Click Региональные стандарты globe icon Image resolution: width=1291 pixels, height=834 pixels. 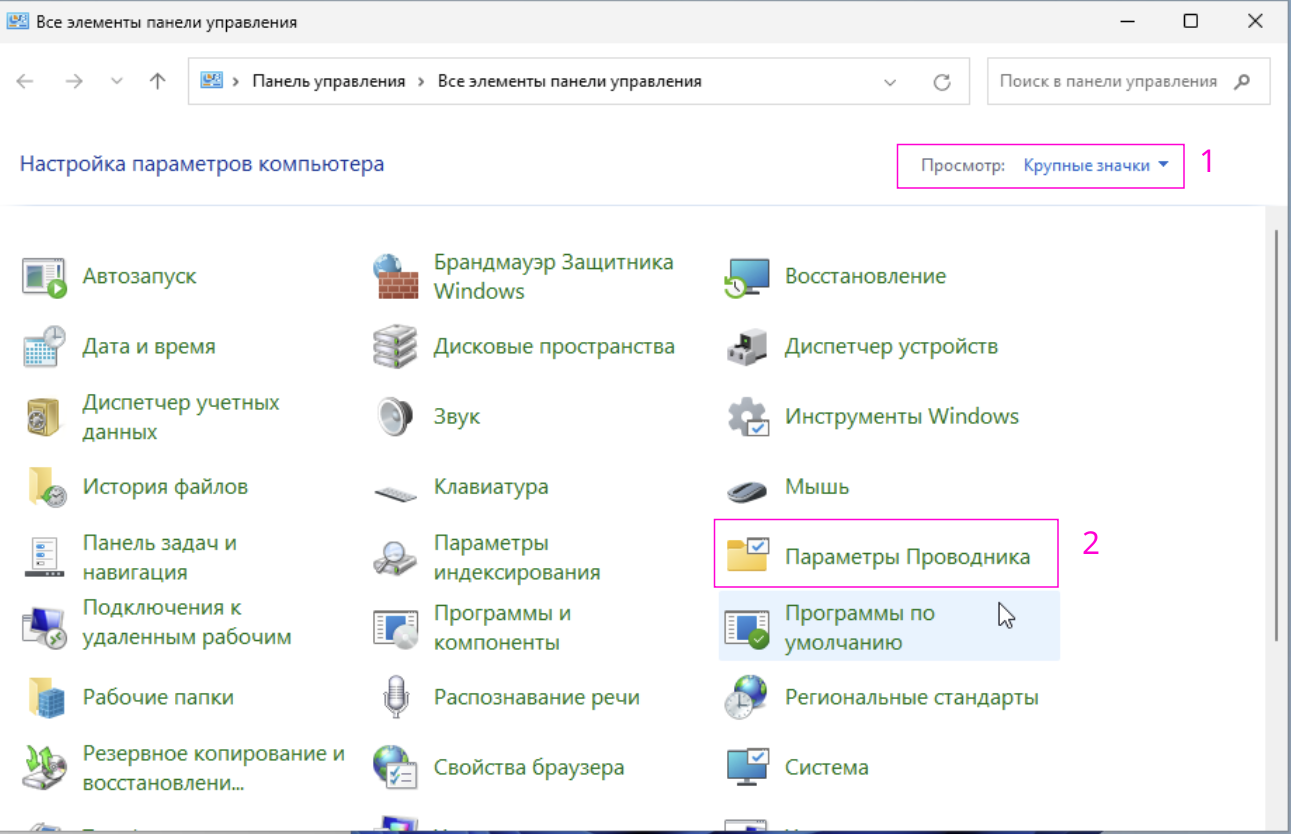747,697
